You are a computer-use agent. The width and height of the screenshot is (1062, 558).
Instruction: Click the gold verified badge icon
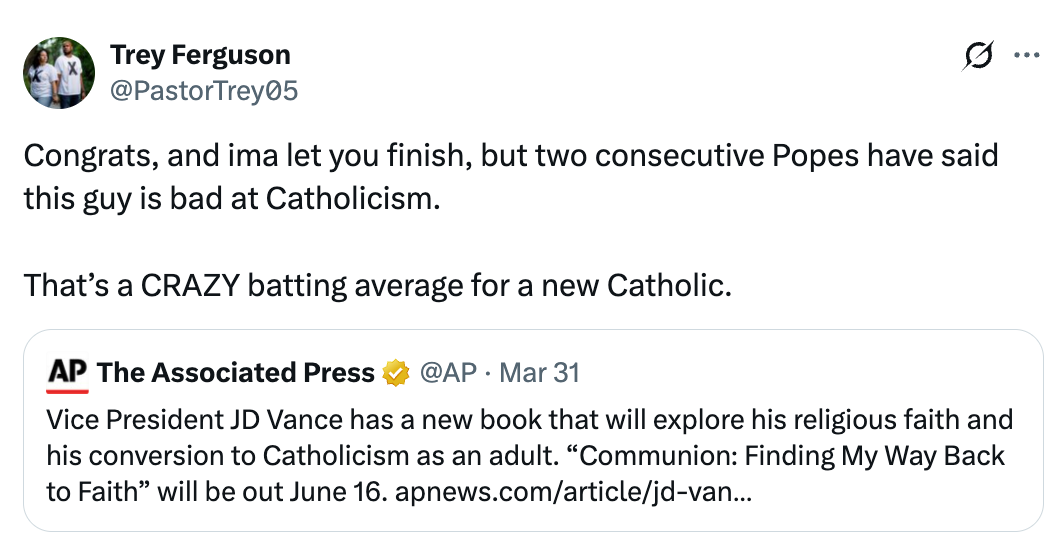[396, 374]
